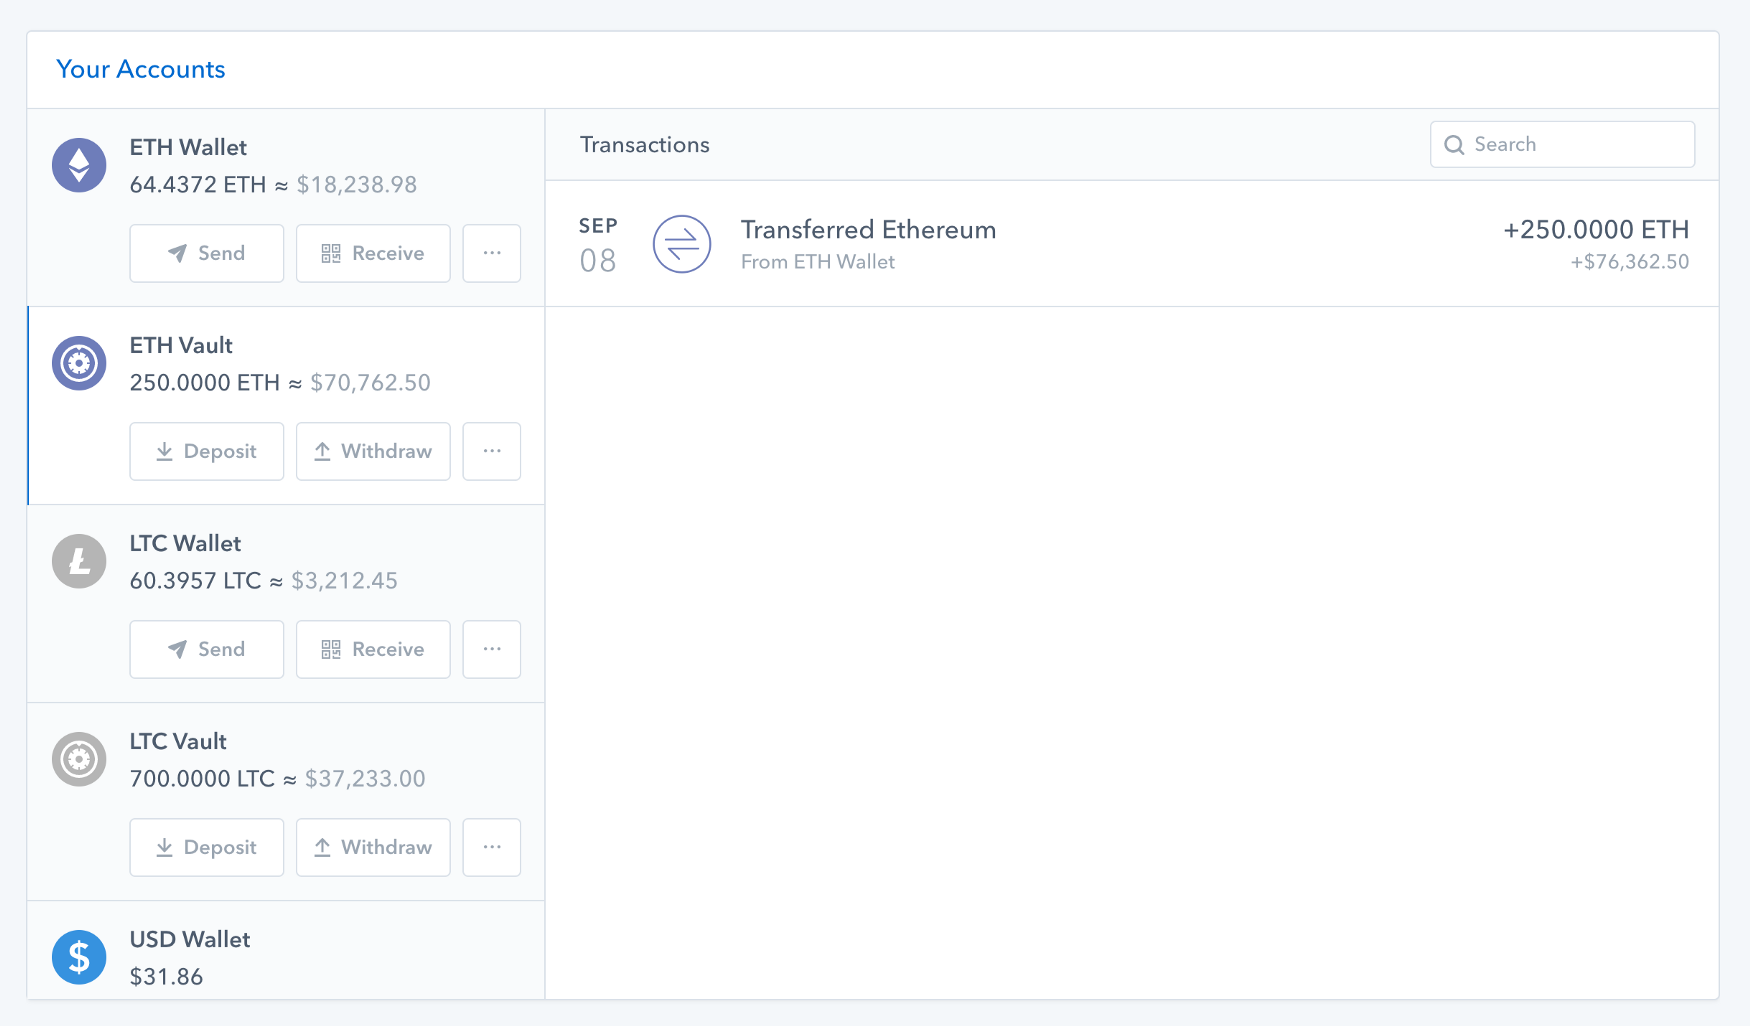Open more options for LTC Vault
This screenshot has height=1026, width=1750.
click(x=491, y=847)
